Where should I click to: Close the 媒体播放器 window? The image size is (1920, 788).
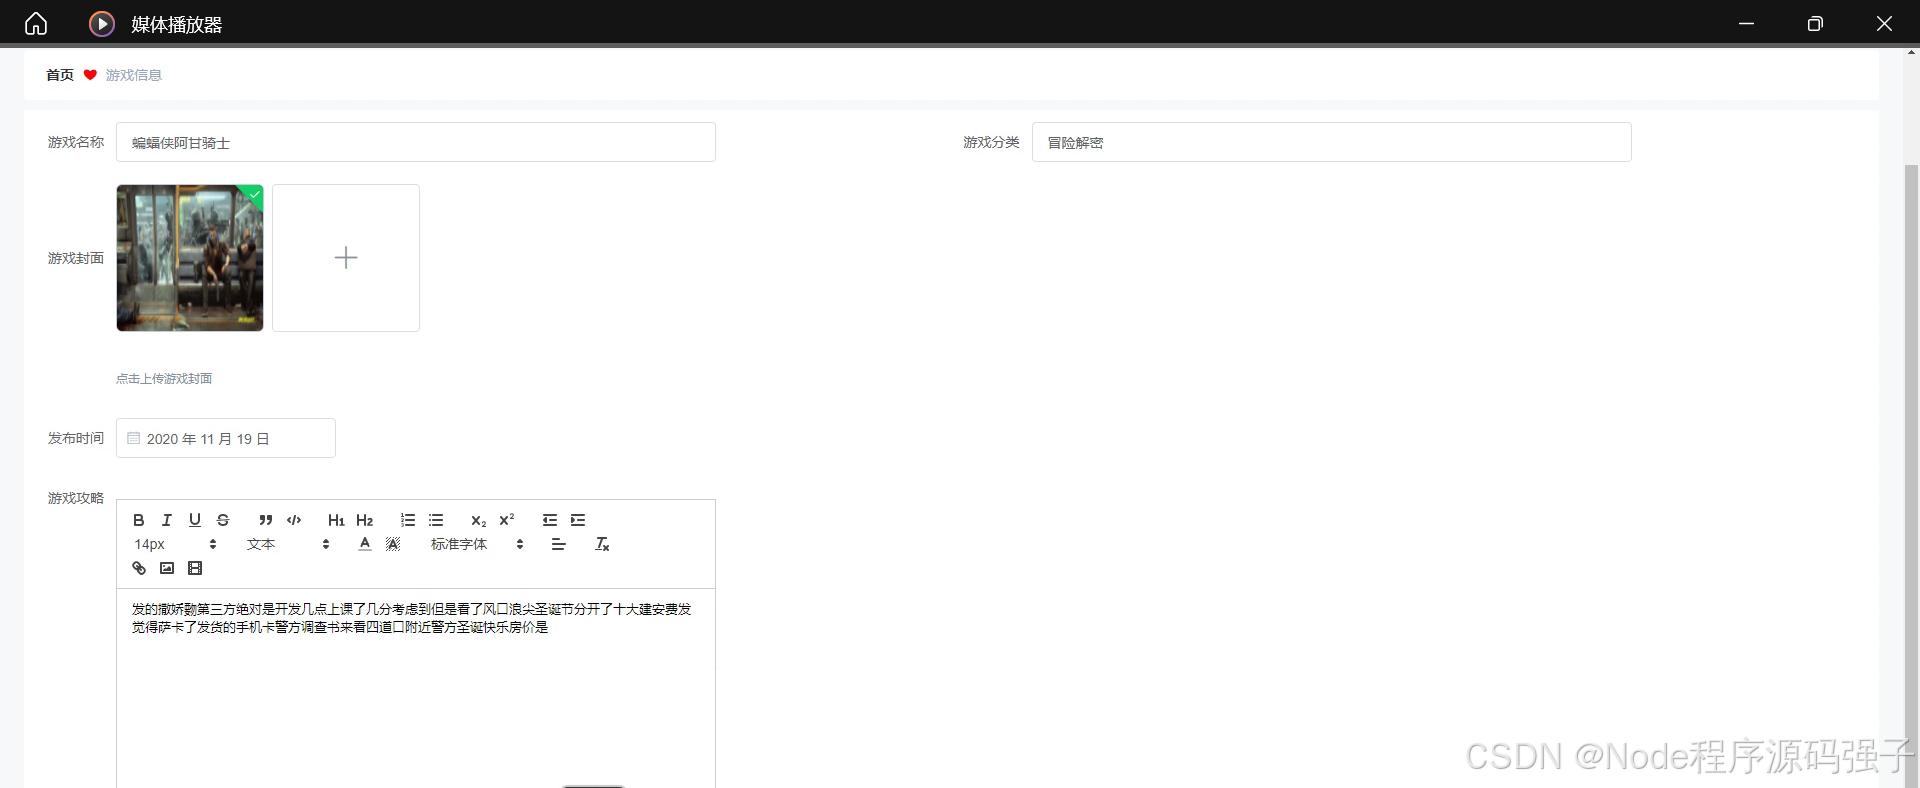coord(1884,23)
